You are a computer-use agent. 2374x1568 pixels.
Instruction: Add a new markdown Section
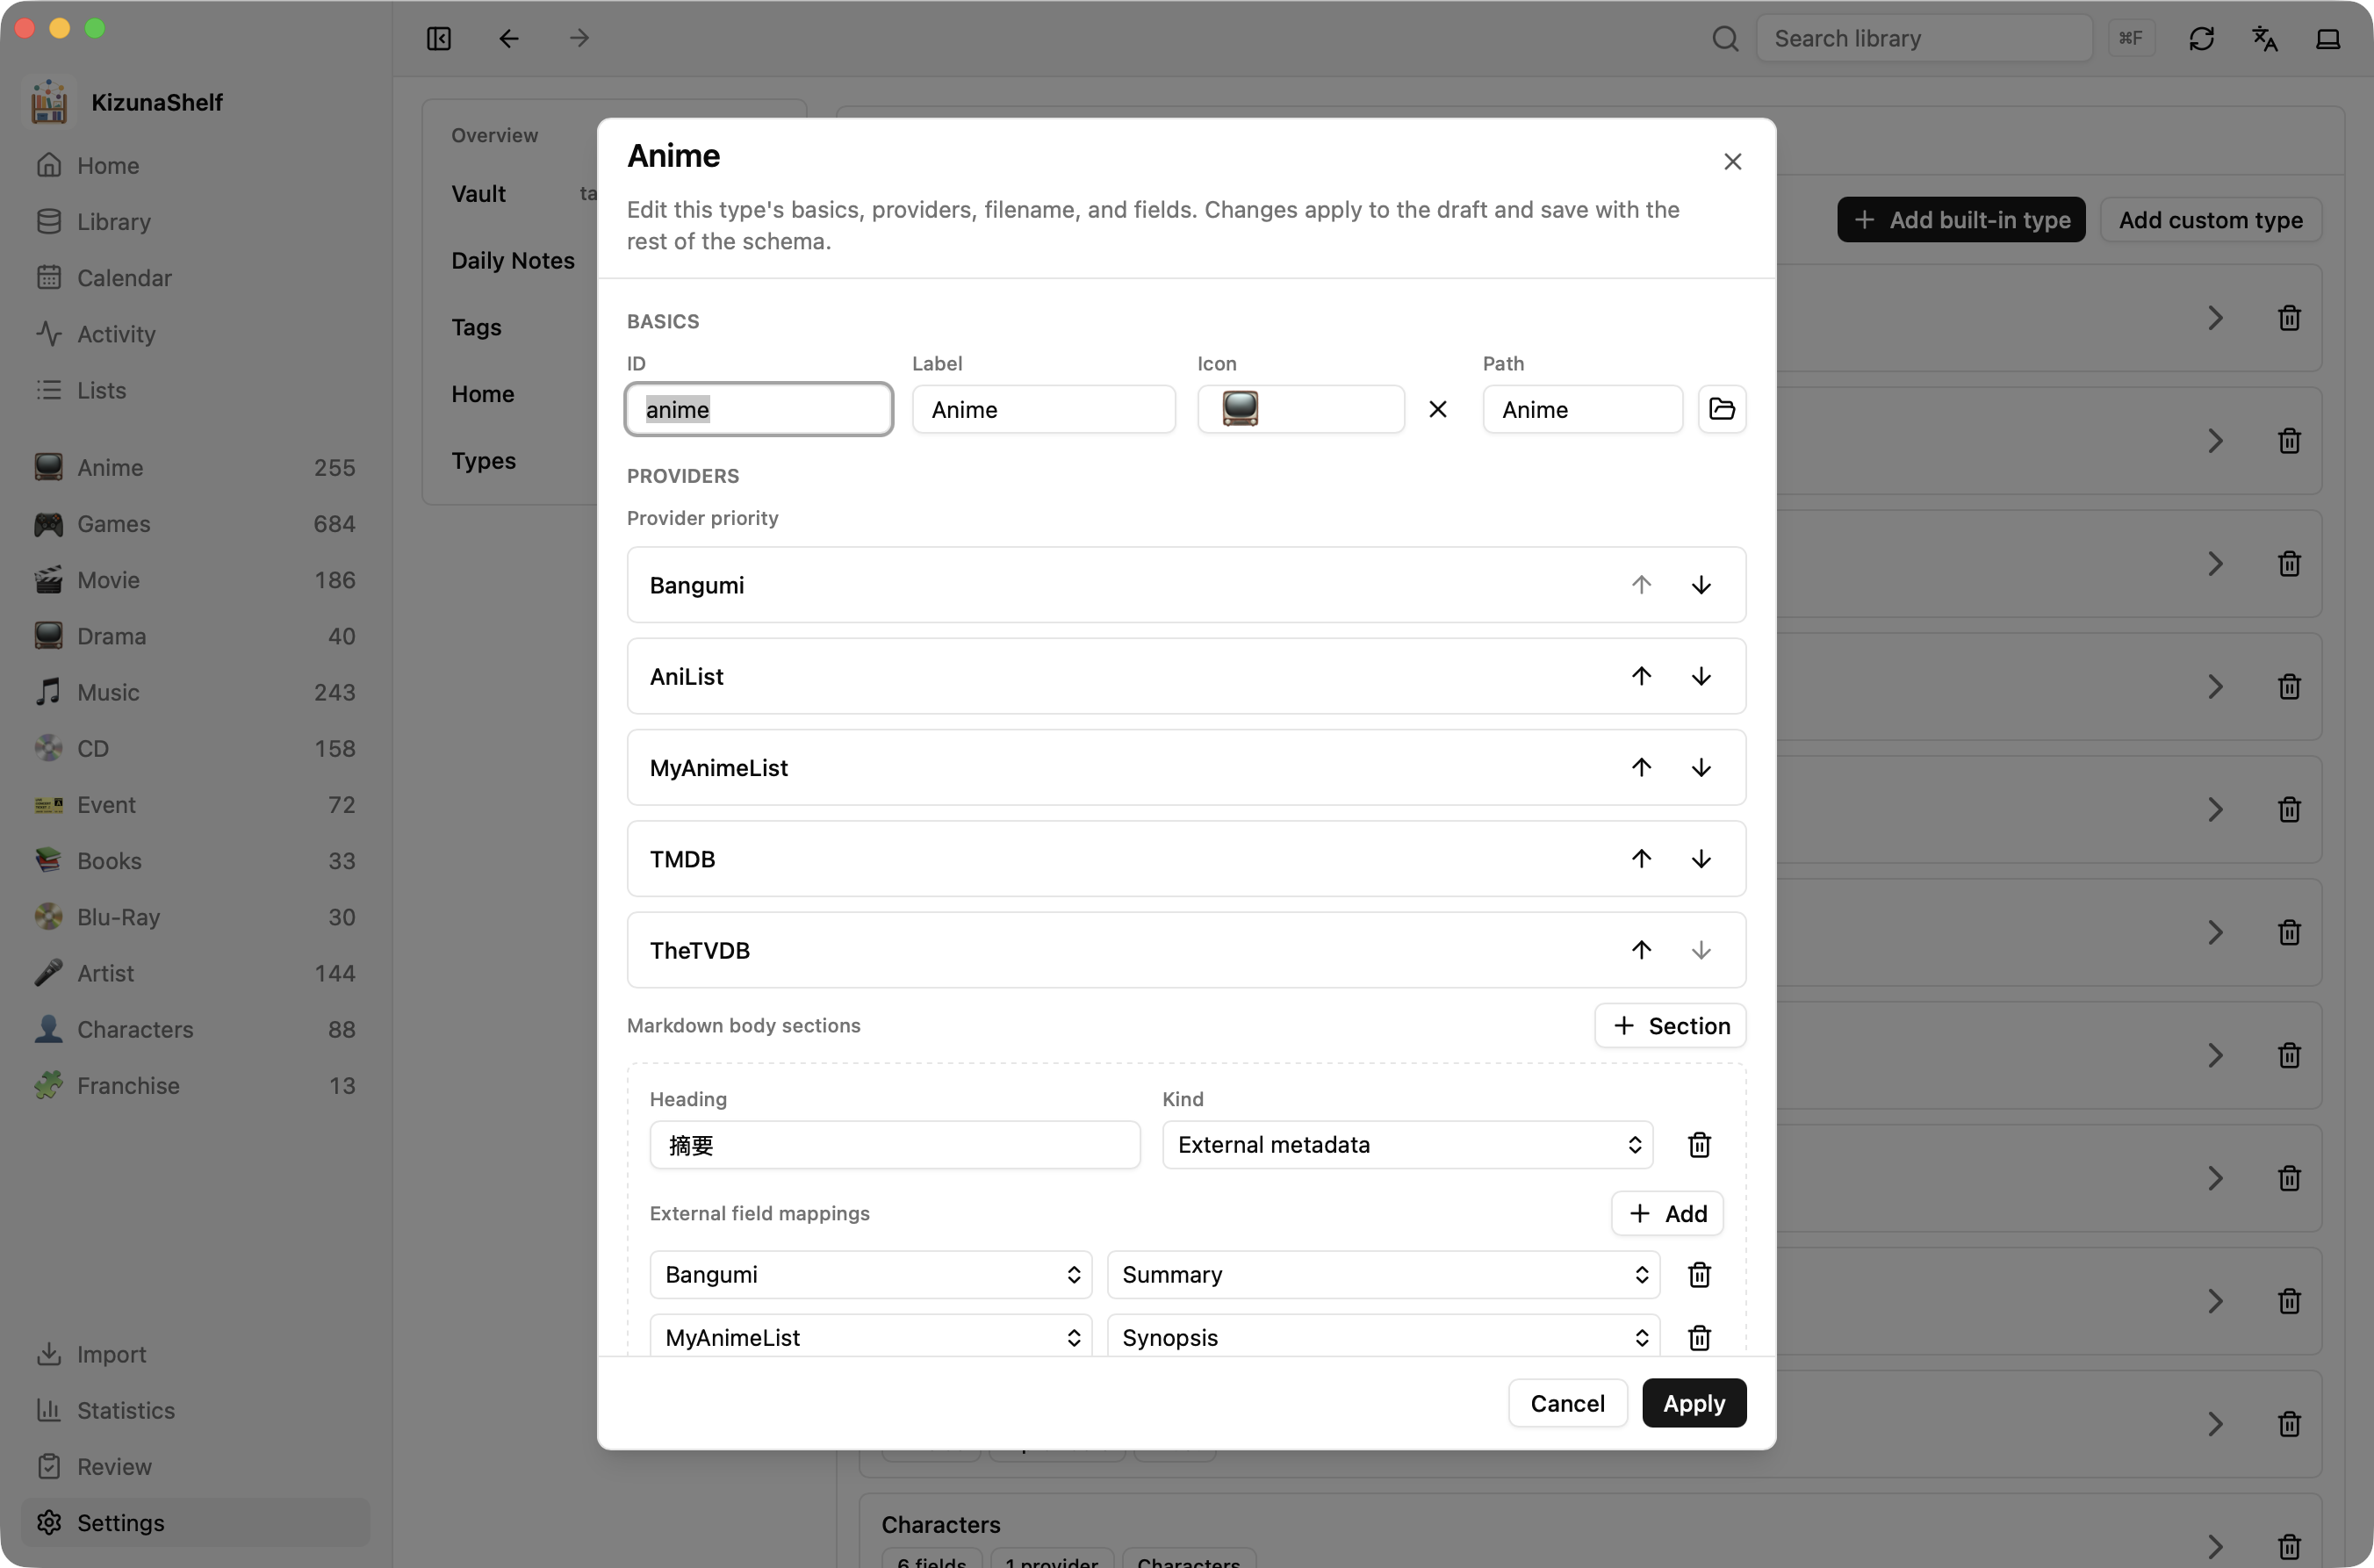[x=1670, y=1025]
